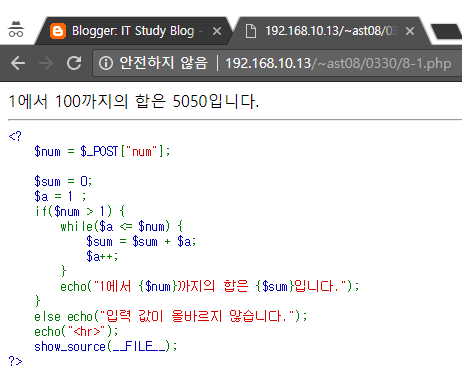The width and height of the screenshot is (462, 377).
Task: Click the URL 192.168.10.13/~ast08/0330/8-1.php in address bar
Action: coord(338,63)
